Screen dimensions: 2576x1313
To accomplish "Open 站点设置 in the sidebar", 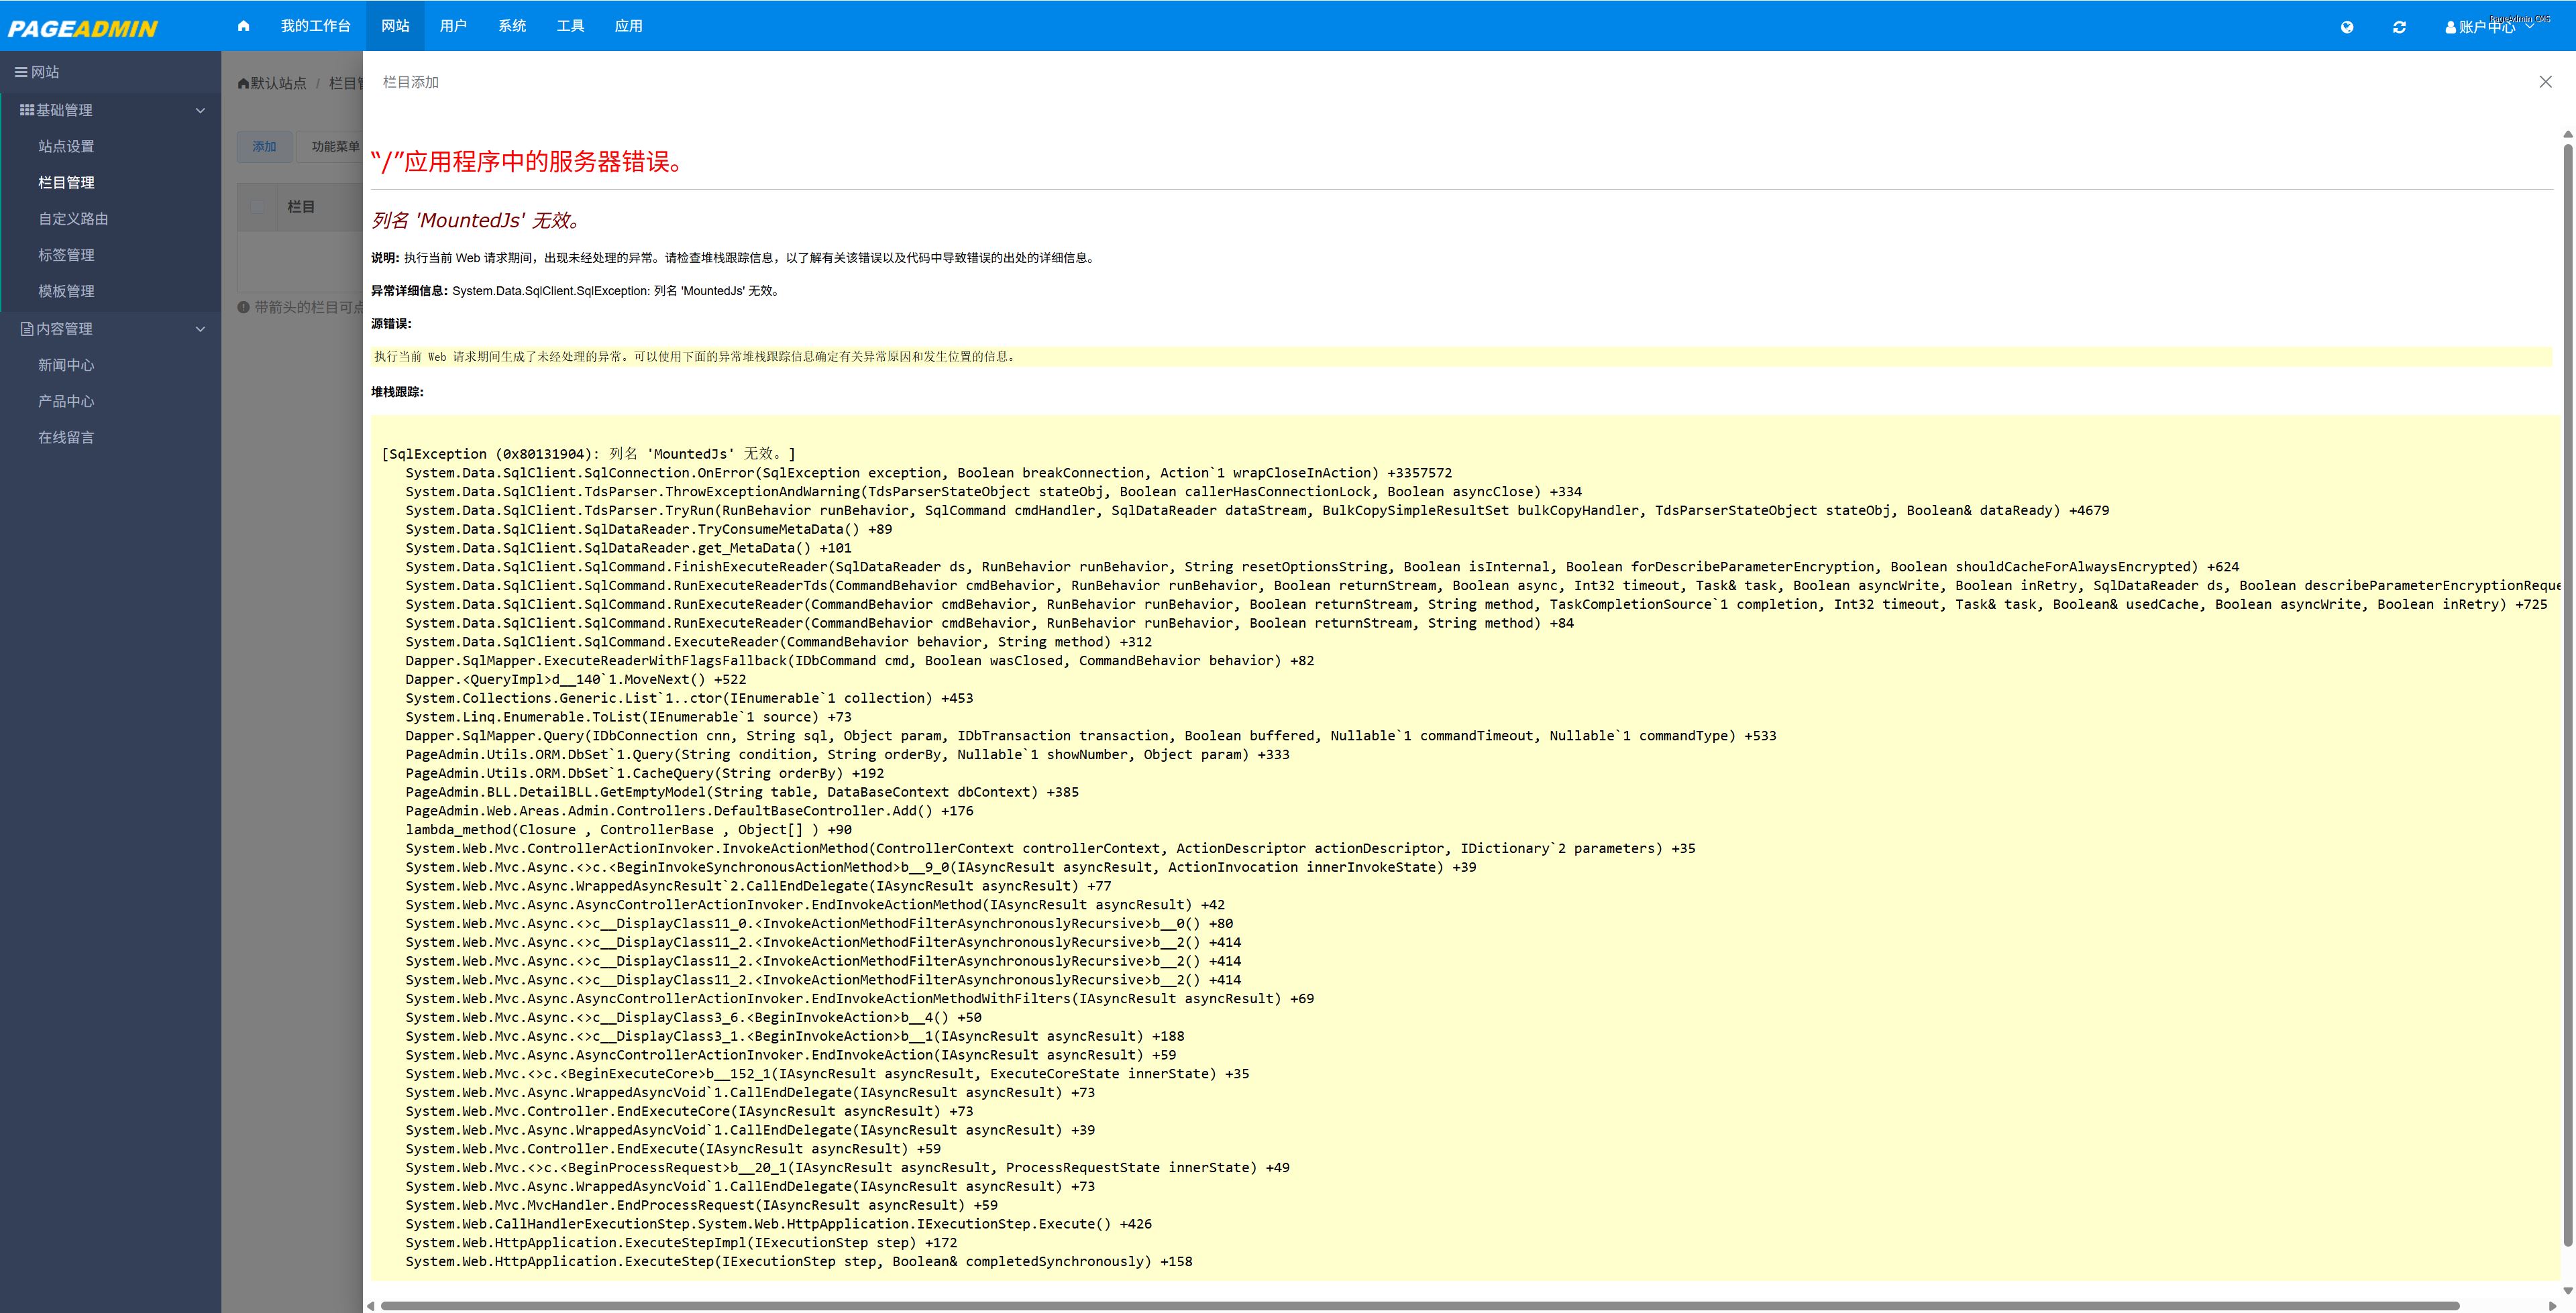I will [x=66, y=146].
